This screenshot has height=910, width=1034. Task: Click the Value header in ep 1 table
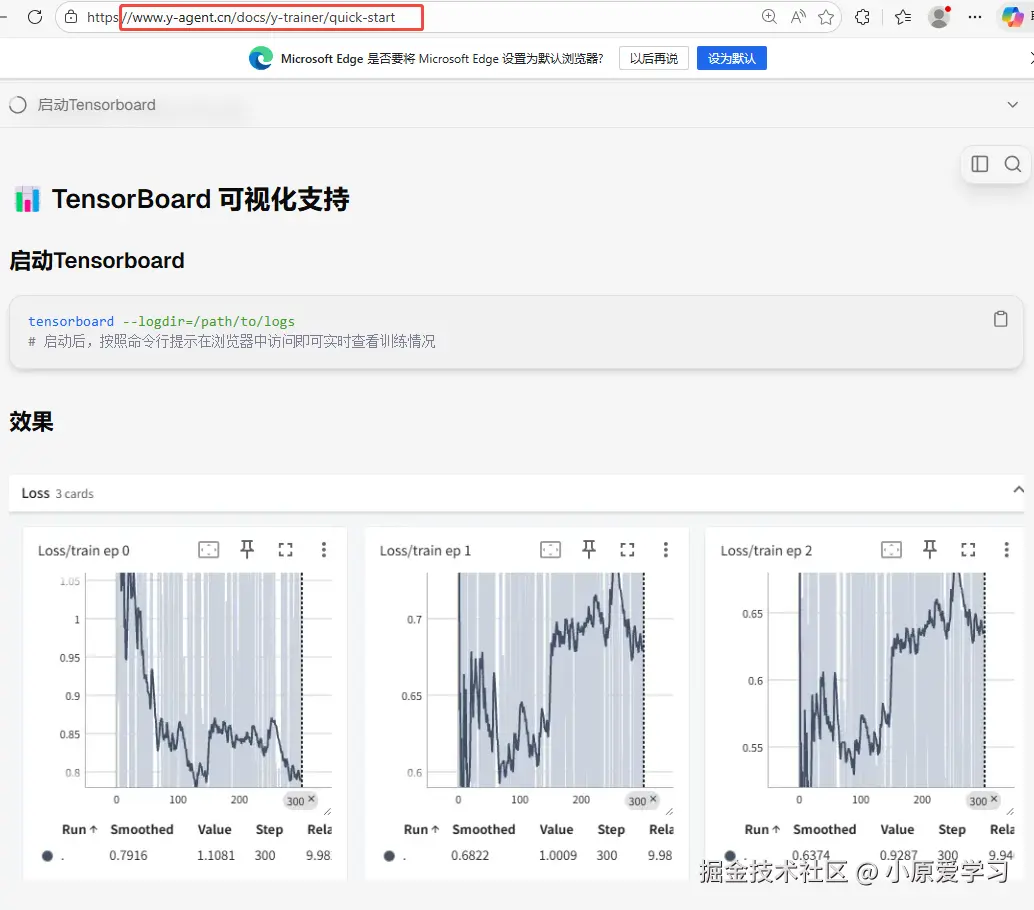coord(557,830)
